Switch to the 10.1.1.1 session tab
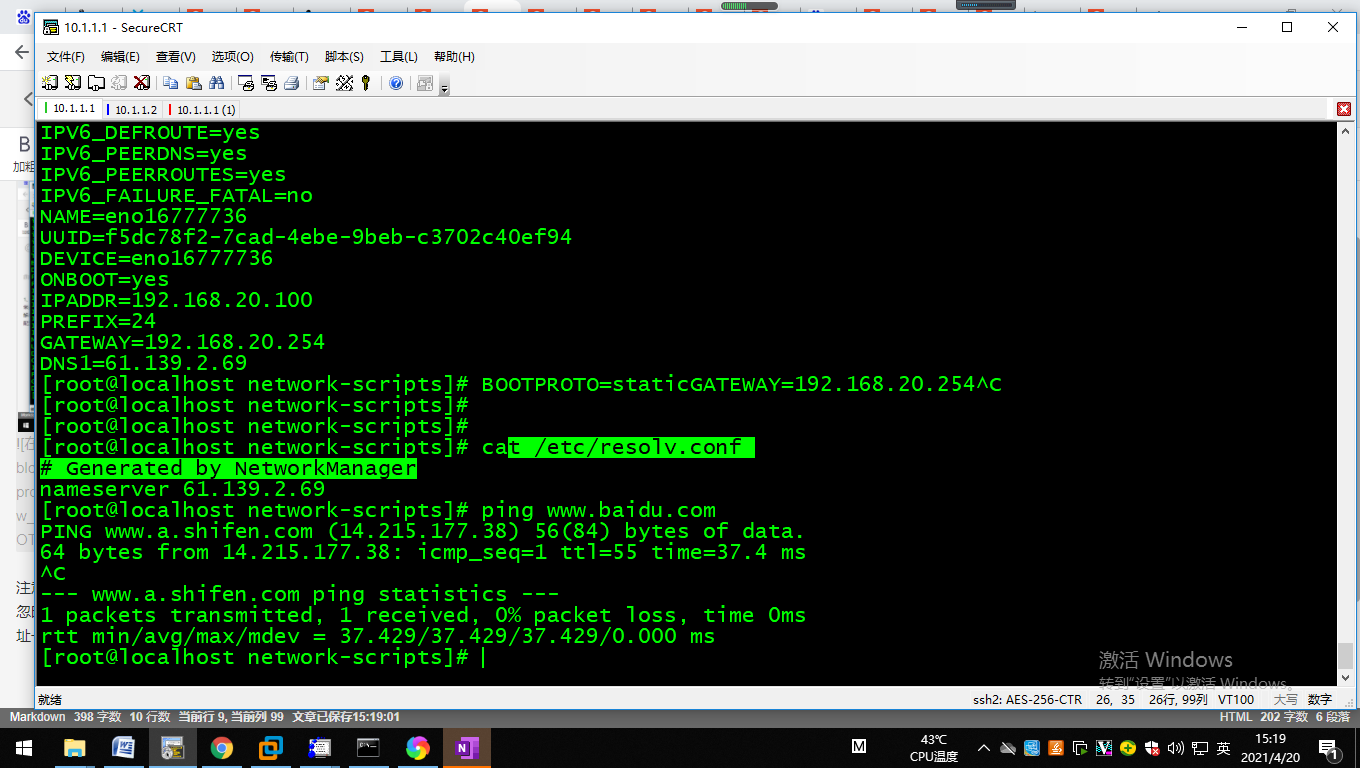1360x768 pixels. tap(70, 109)
